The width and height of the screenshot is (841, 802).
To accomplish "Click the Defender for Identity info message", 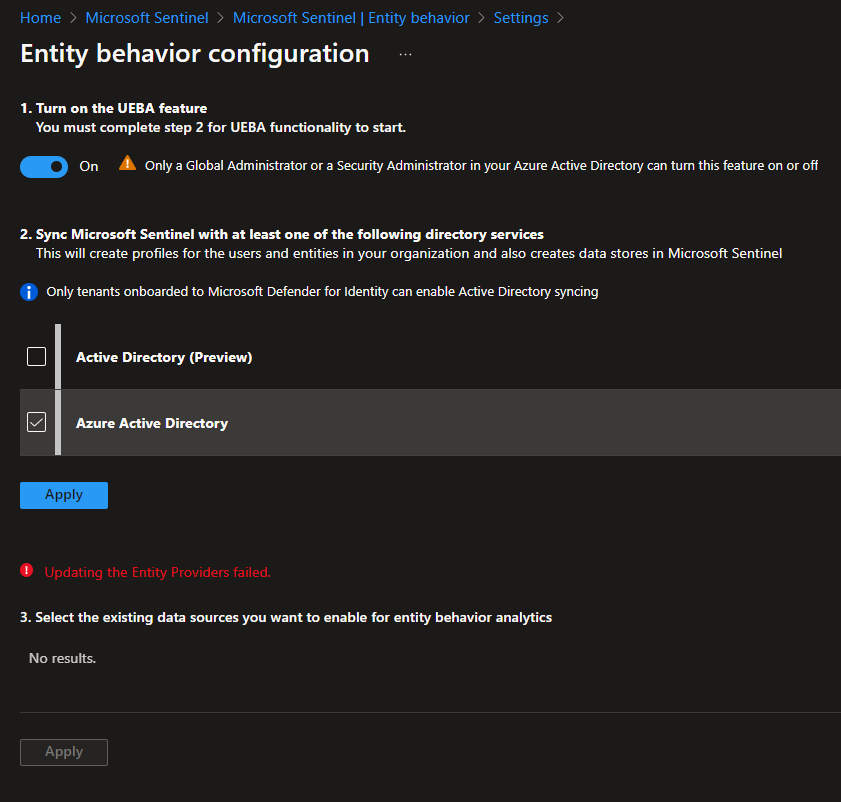I will coord(322,292).
